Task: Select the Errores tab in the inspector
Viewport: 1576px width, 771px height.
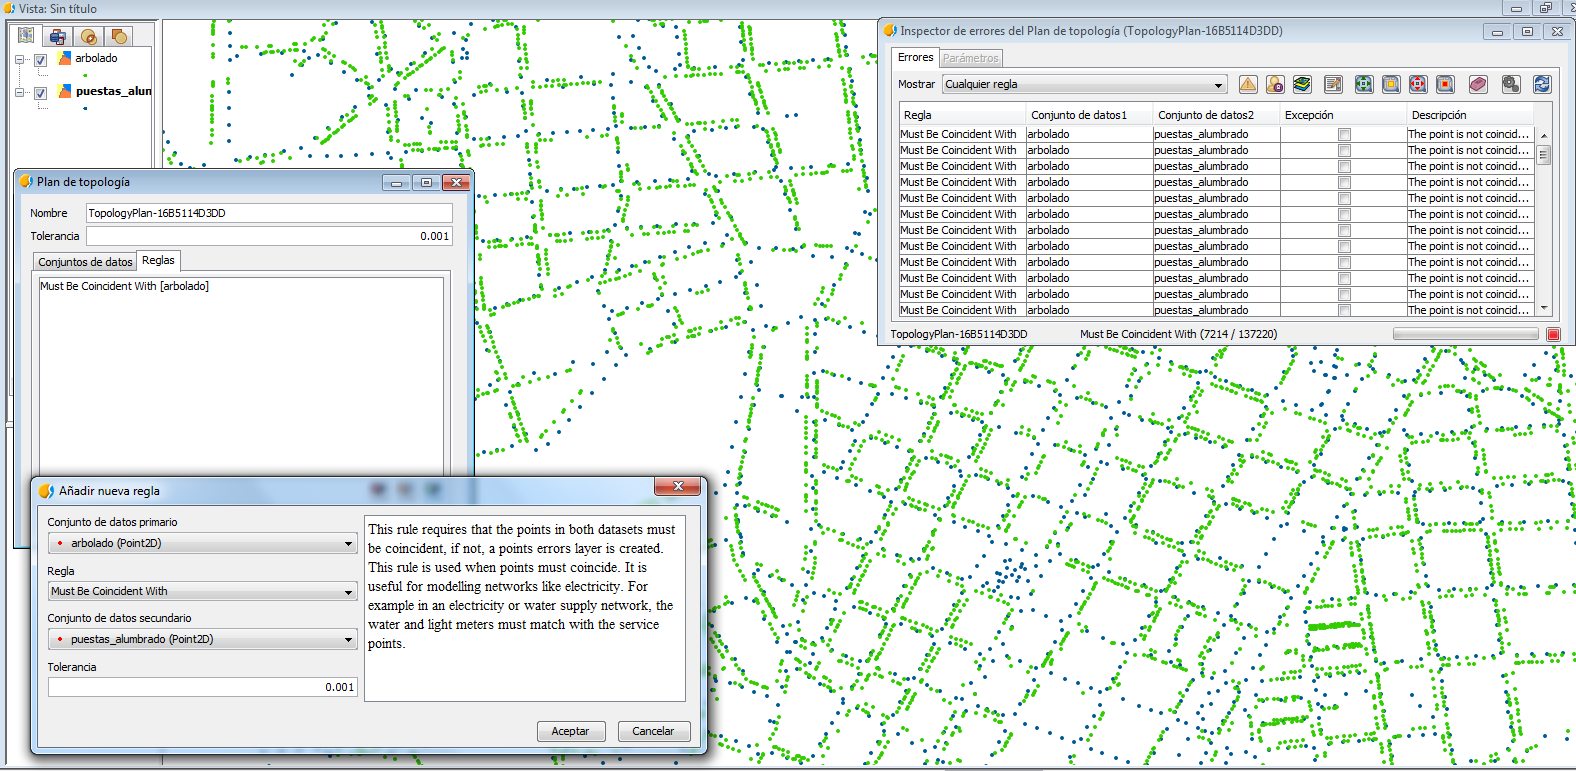Action: pyautogui.click(x=915, y=58)
